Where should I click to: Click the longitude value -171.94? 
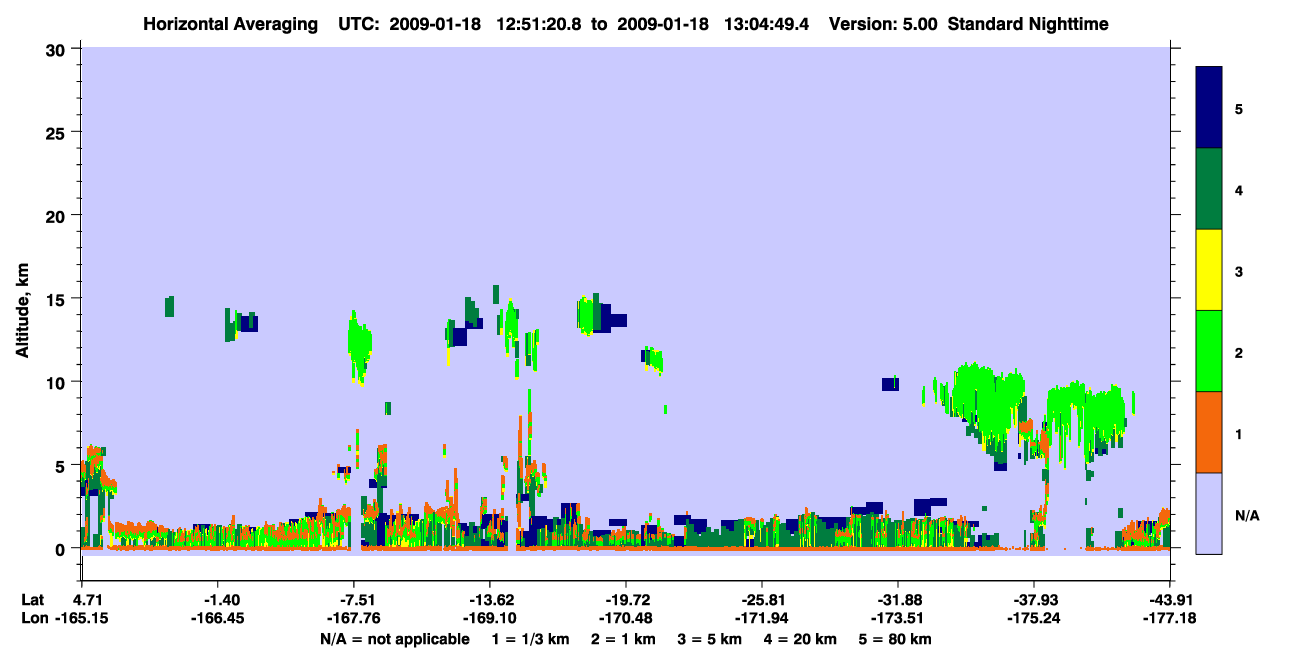(761, 619)
